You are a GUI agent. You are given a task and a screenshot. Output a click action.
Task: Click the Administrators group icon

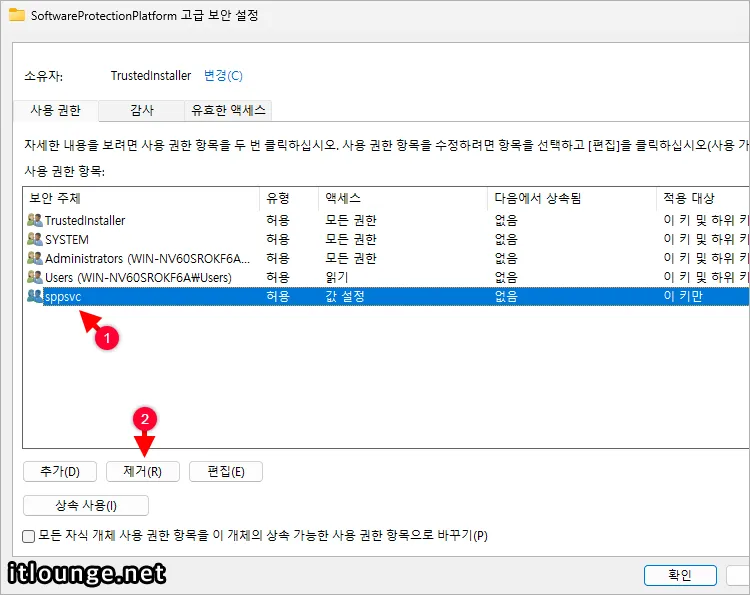click(35, 258)
